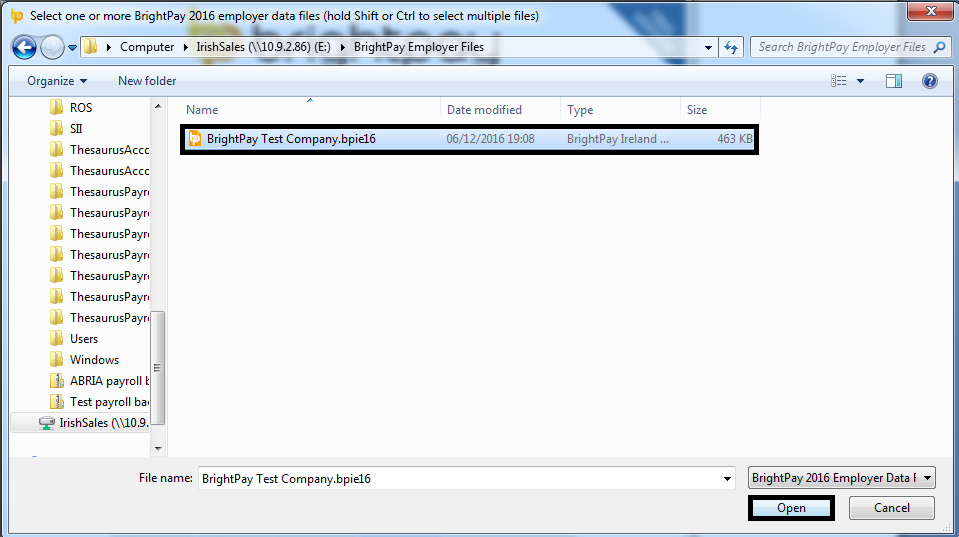
Task: Select the Users folder in the tree
Action: pyautogui.click(x=84, y=339)
